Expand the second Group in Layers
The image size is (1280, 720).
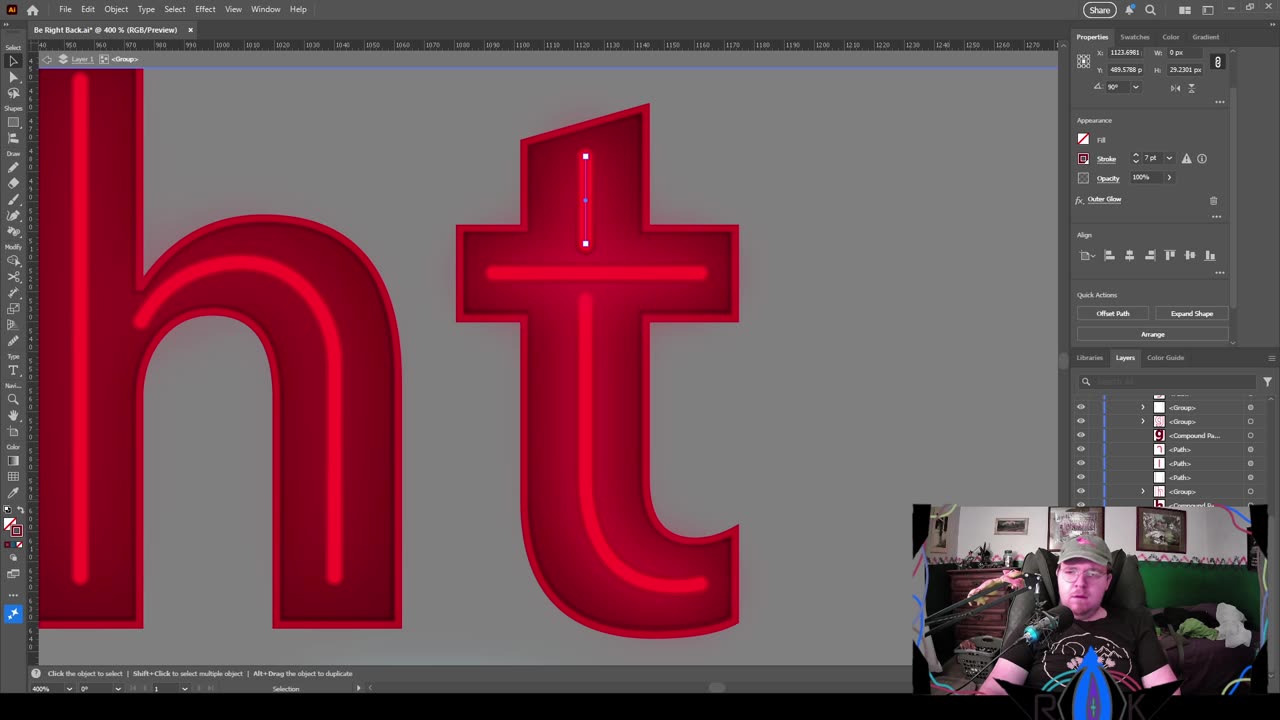[x=1143, y=422]
